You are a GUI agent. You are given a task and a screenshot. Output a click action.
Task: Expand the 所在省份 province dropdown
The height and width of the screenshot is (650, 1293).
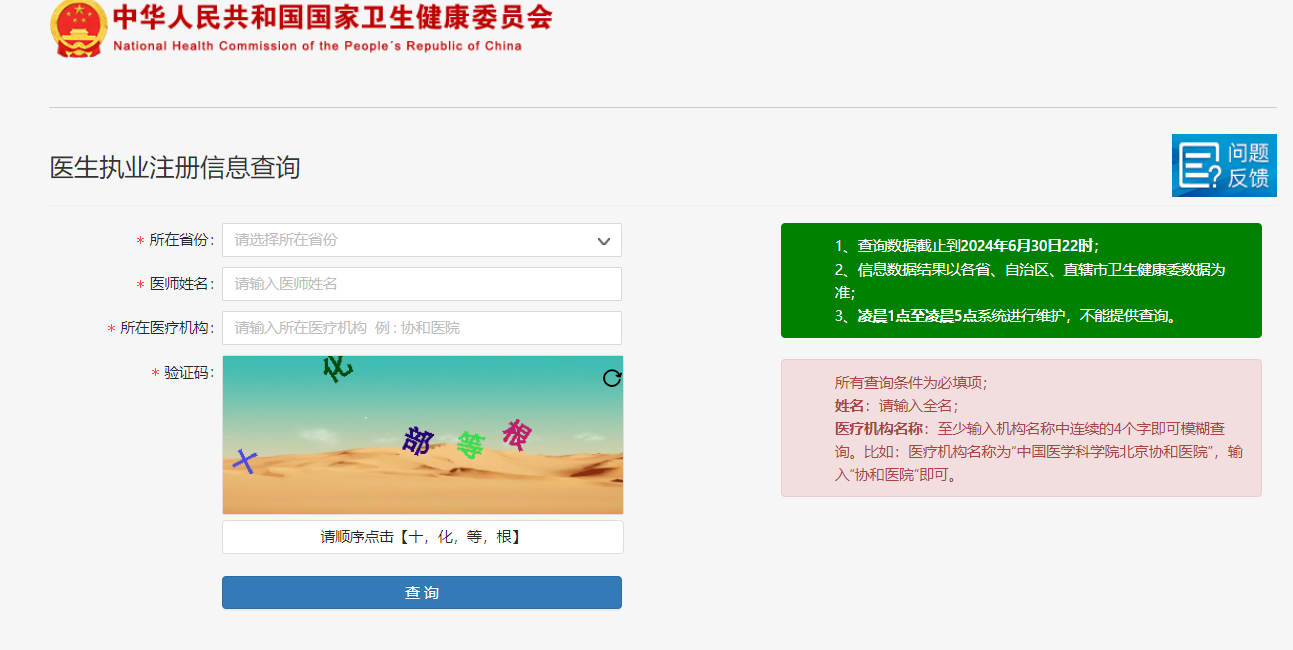(421, 240)
